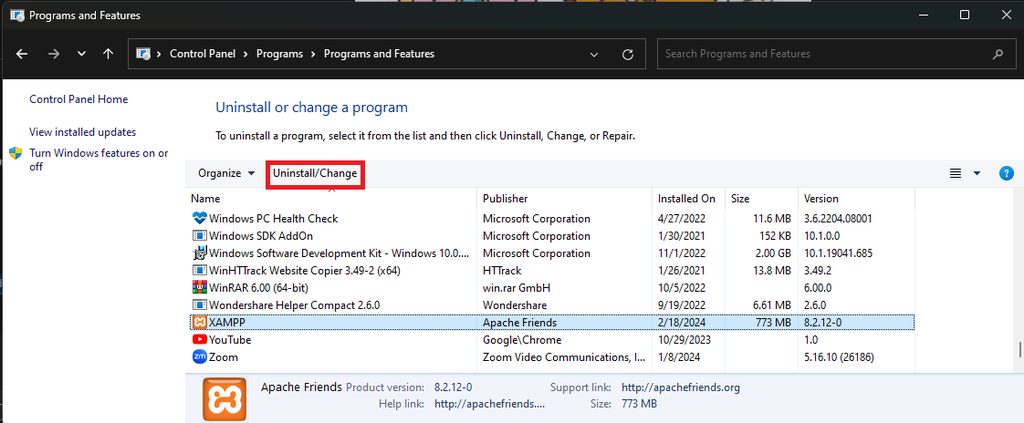This screenshot has width=1024, height=423.
Task: Sort by the Name column header
Action: tap(205, 198)
